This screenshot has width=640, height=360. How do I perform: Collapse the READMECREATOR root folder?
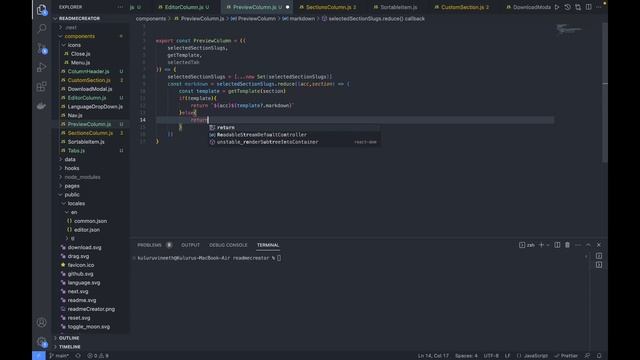click(x=79, y=18)
